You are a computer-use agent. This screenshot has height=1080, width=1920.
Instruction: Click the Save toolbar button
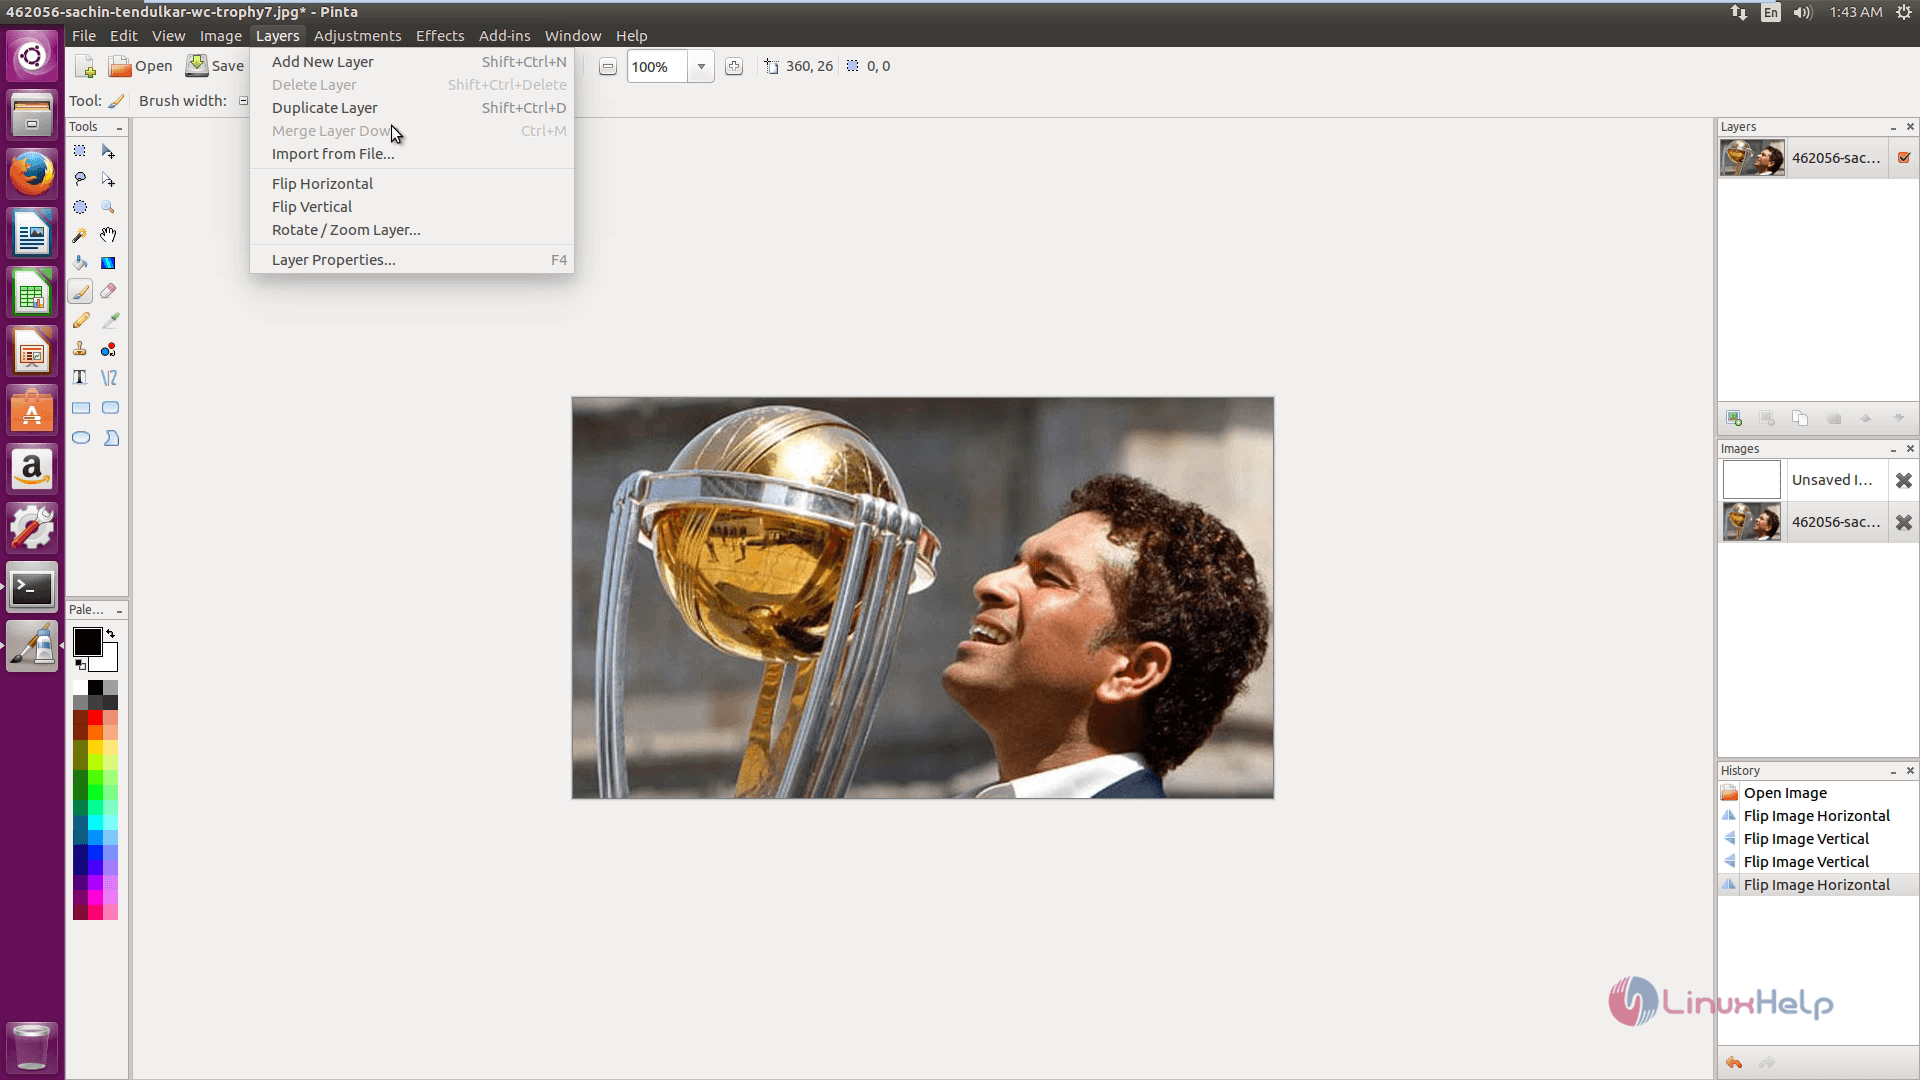215,67
